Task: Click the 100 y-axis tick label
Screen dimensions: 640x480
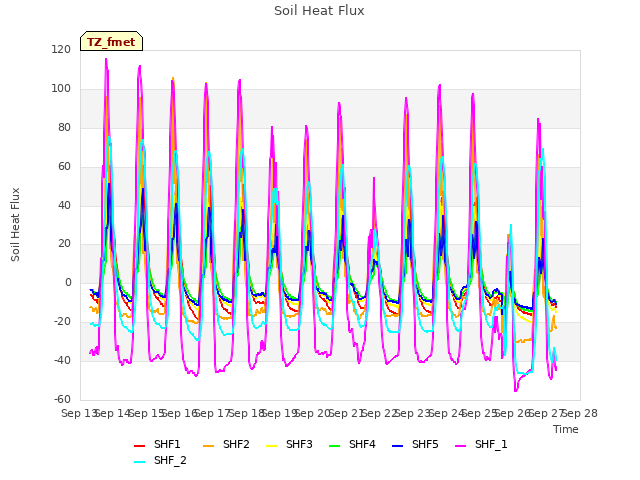Action: (61, 89)
